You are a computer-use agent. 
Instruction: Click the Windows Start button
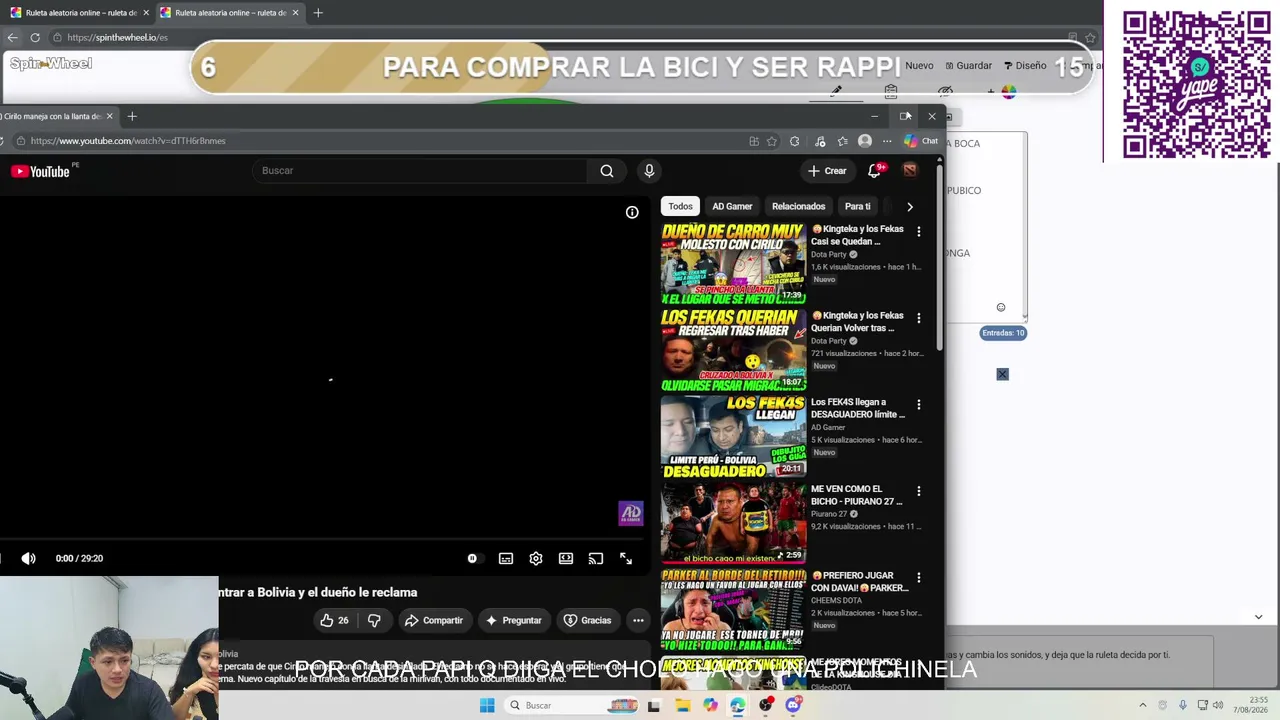point(487,705)
